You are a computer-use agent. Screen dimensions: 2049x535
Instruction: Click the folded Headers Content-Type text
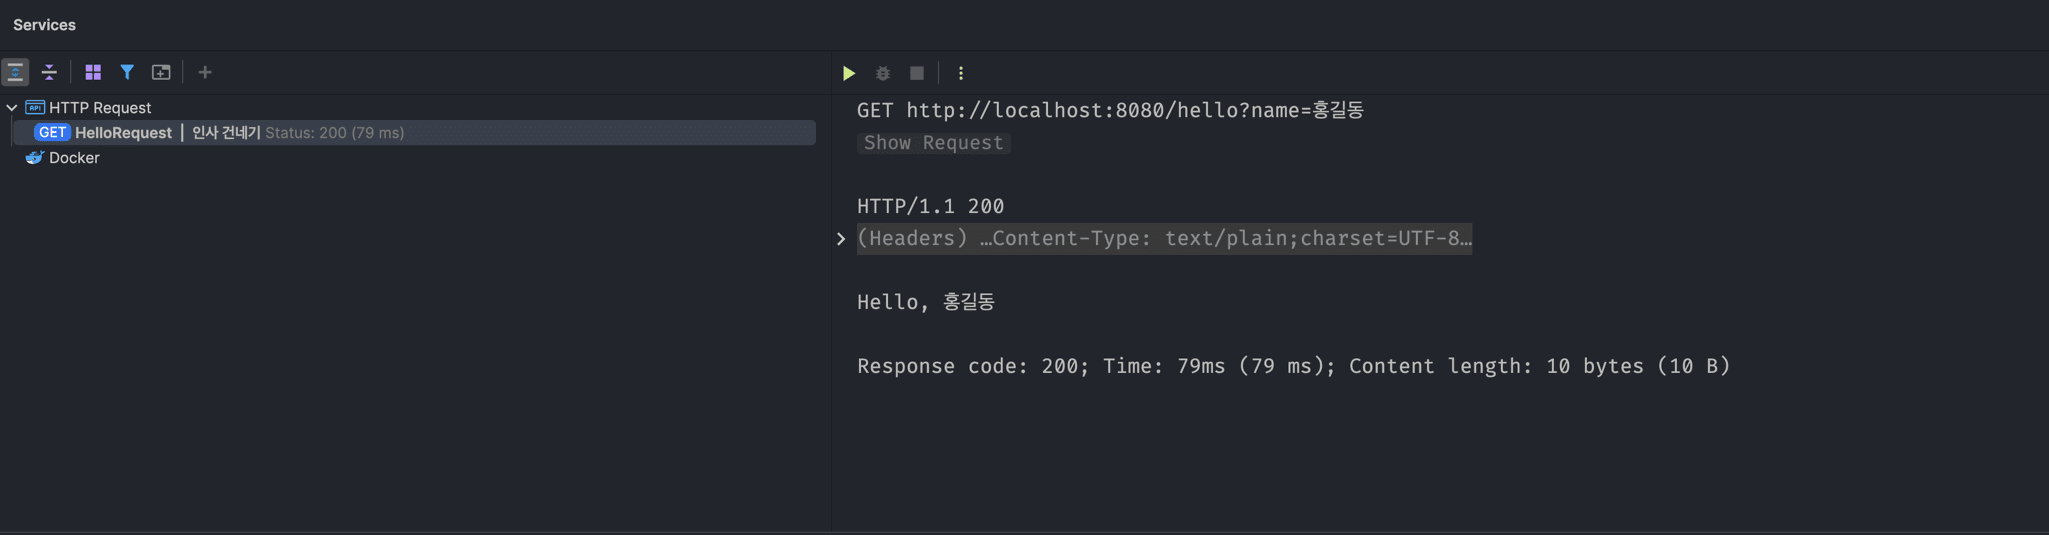(x=1164, y=239)
